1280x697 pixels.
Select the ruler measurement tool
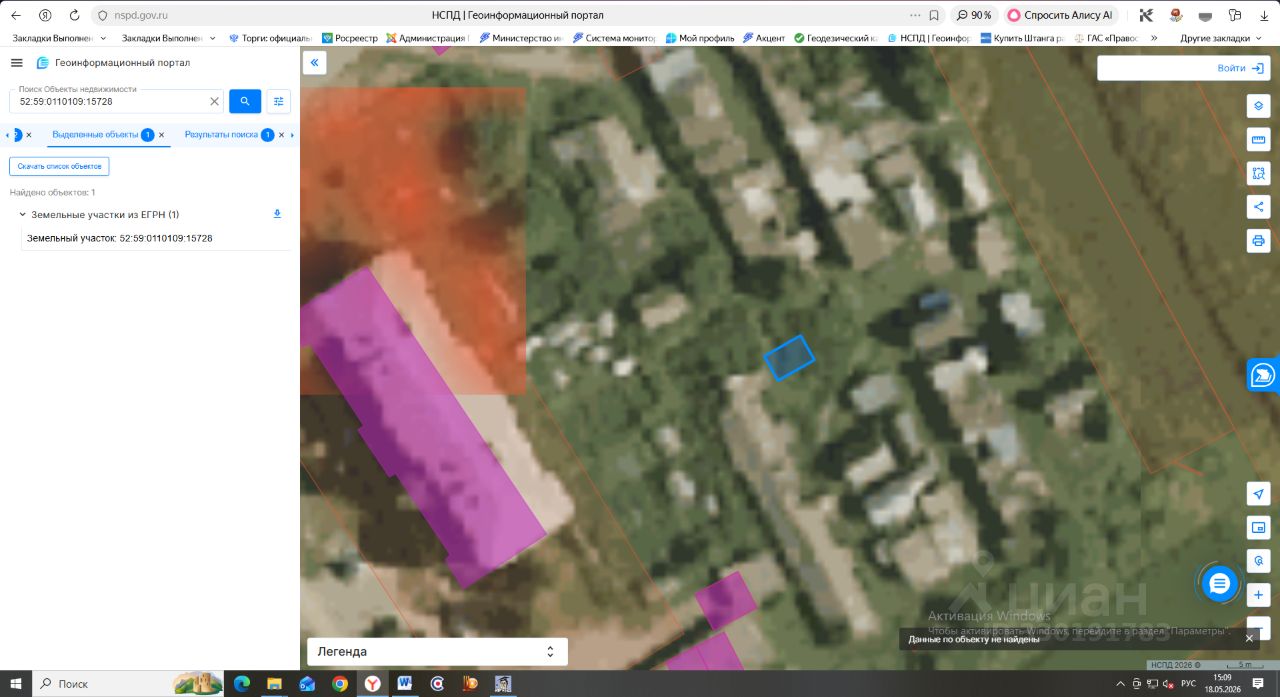coord(1258,140)
